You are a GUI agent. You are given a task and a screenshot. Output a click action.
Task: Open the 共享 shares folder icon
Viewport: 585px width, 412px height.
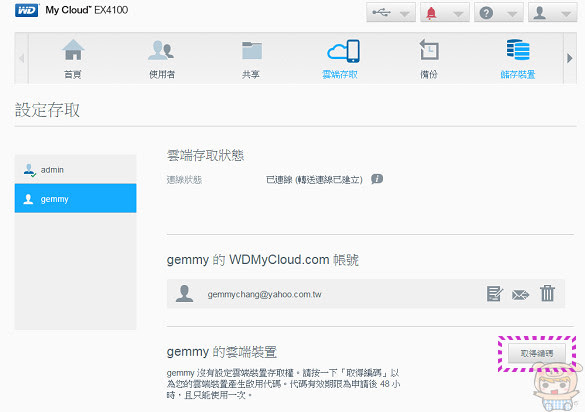tap(252, 50)
